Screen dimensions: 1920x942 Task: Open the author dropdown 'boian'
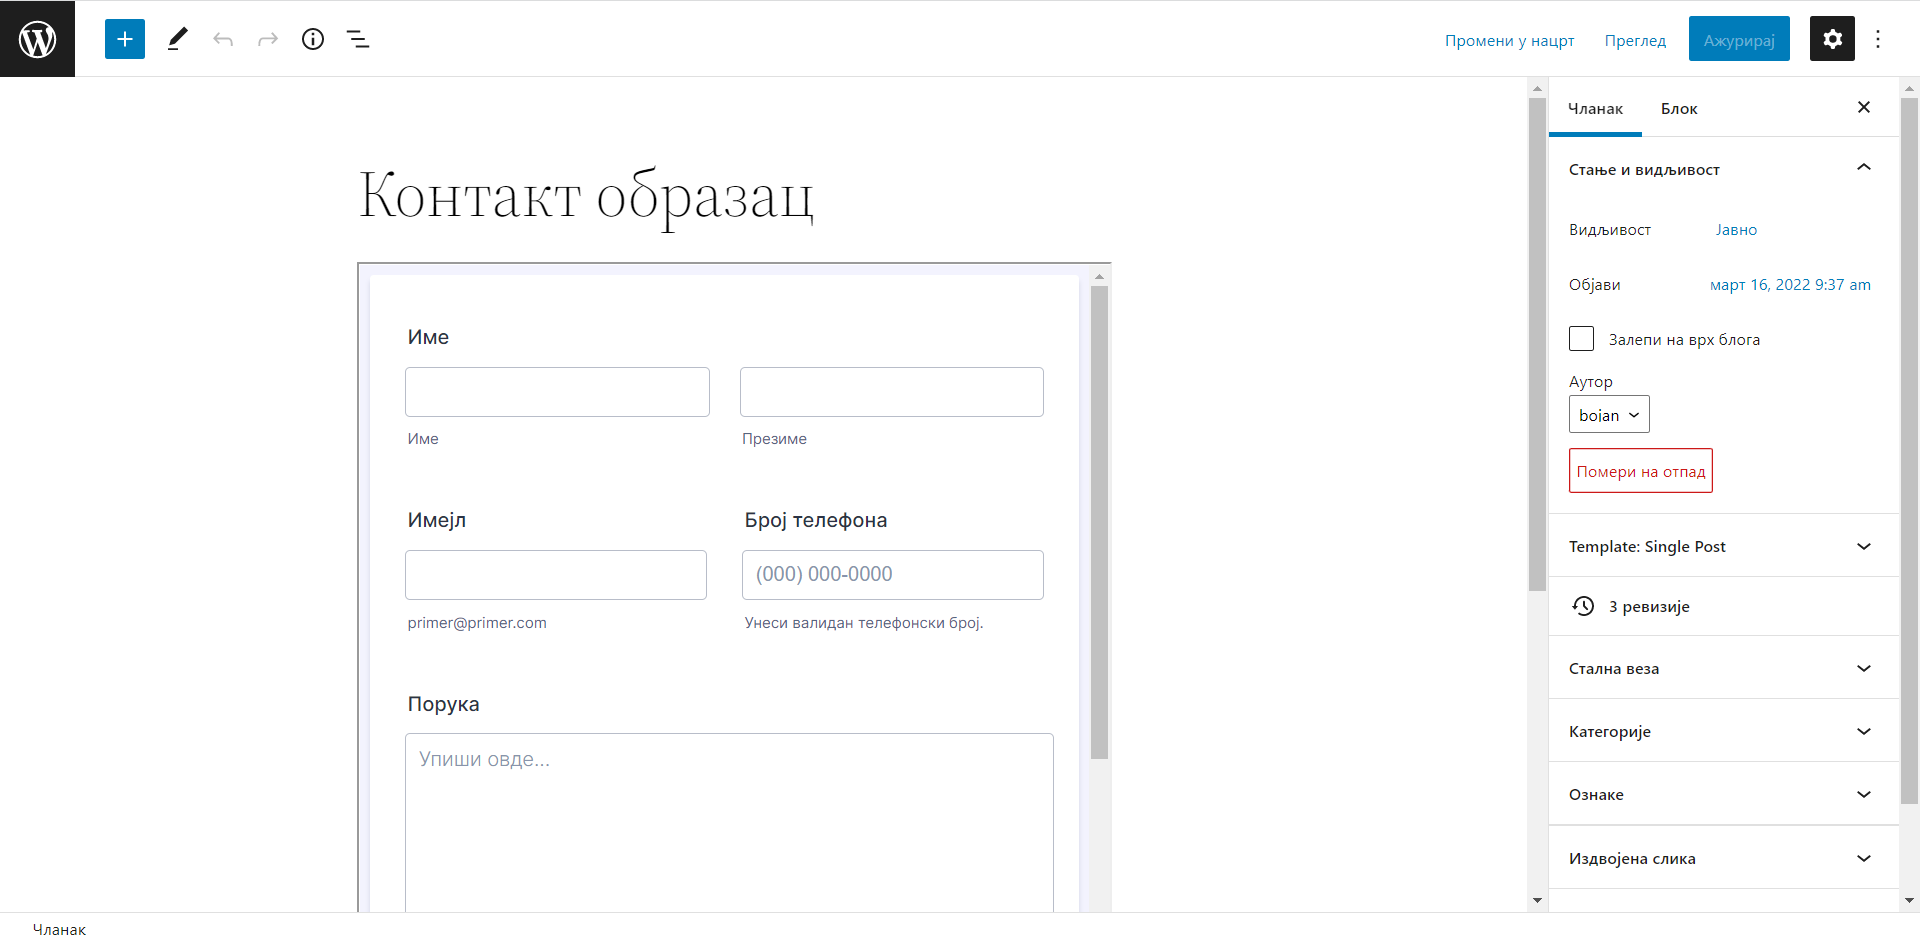[x=1609, y=415]
